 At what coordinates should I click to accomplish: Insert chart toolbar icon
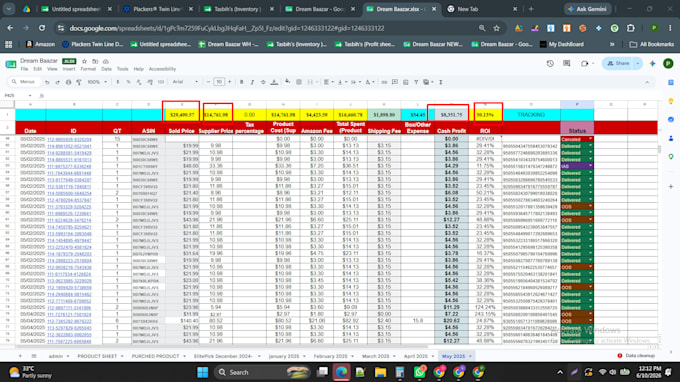tap(405, 82)
